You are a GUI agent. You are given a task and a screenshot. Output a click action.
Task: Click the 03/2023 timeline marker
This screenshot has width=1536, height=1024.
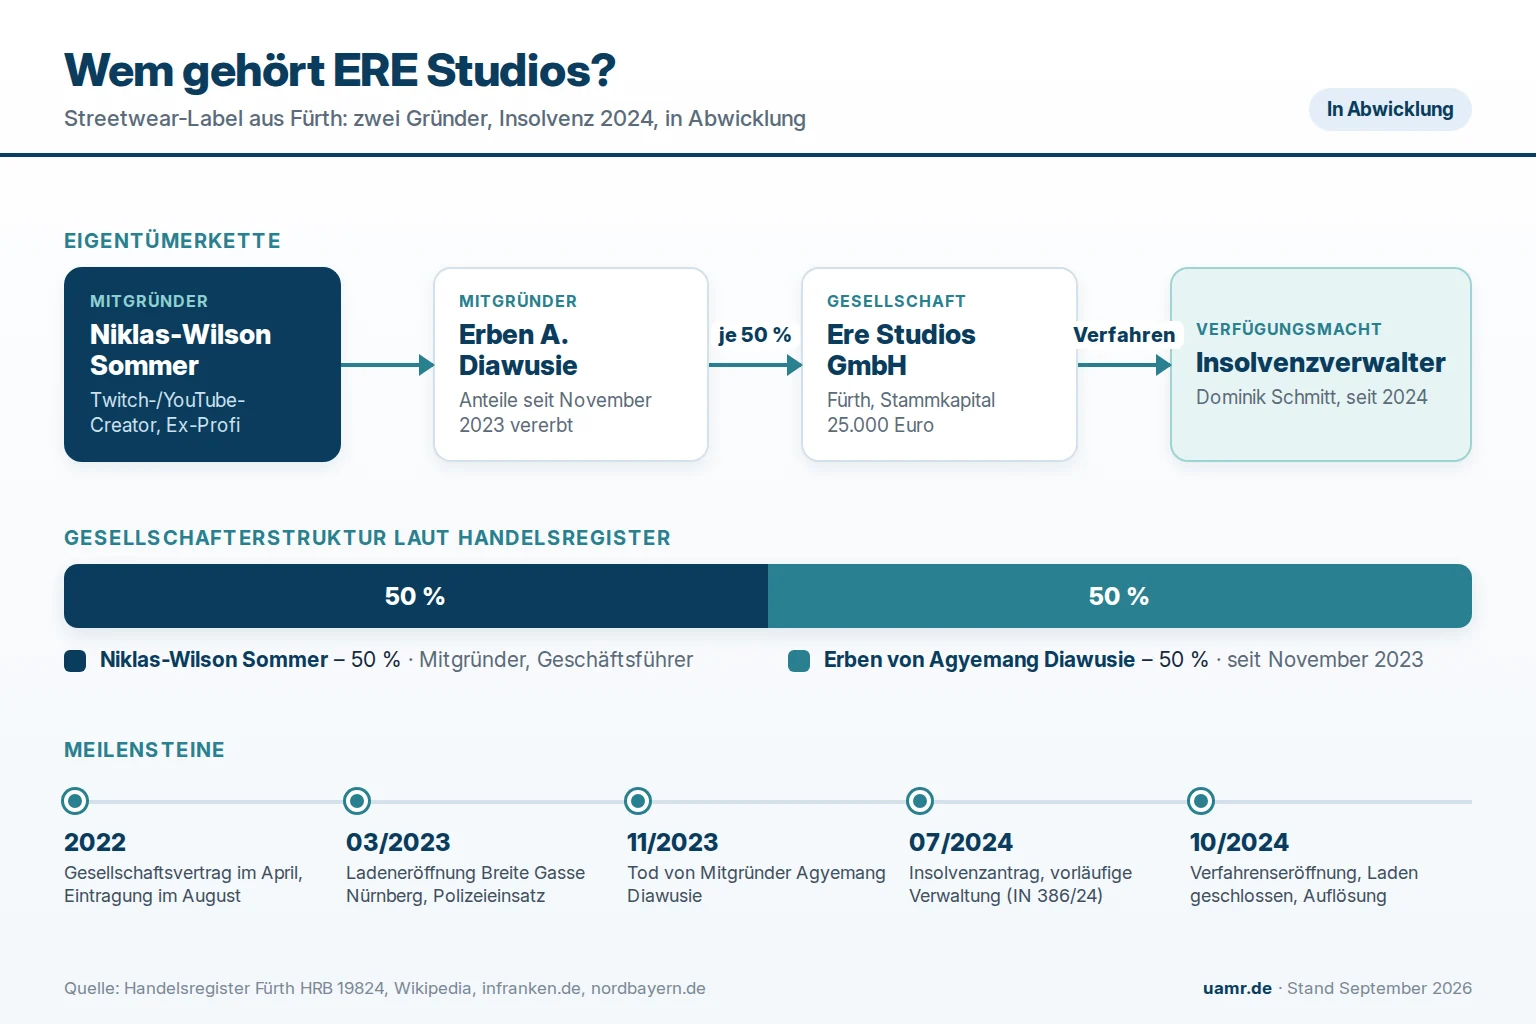pos(357,801)
